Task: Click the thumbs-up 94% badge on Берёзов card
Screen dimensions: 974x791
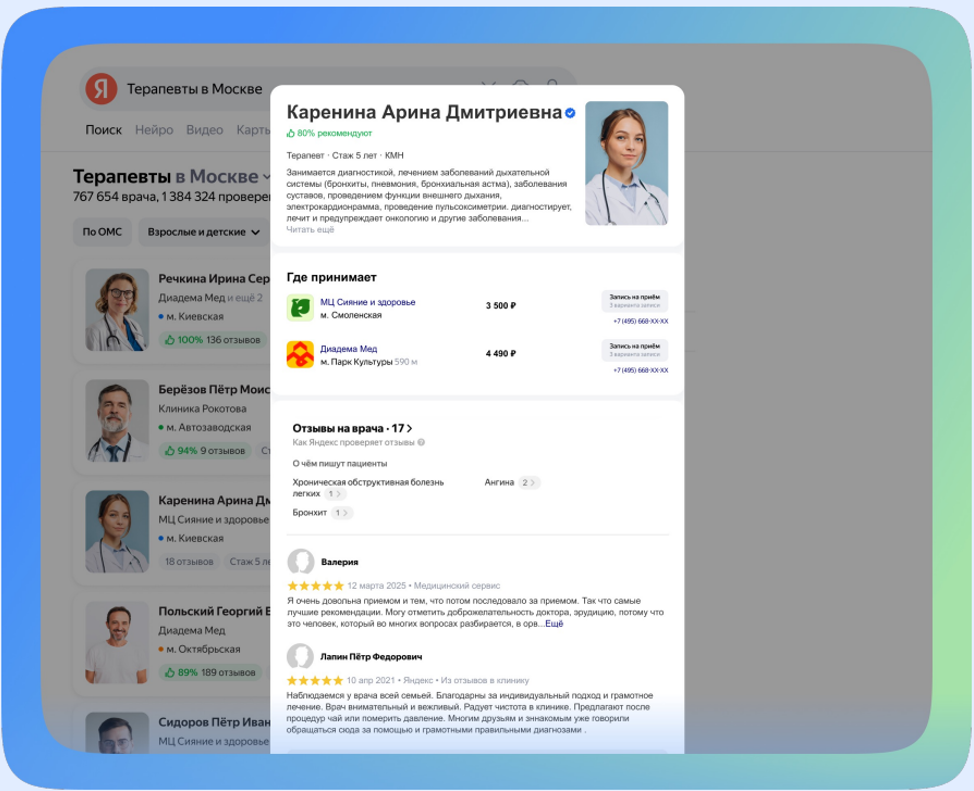Action: click(x=205, y=450)
